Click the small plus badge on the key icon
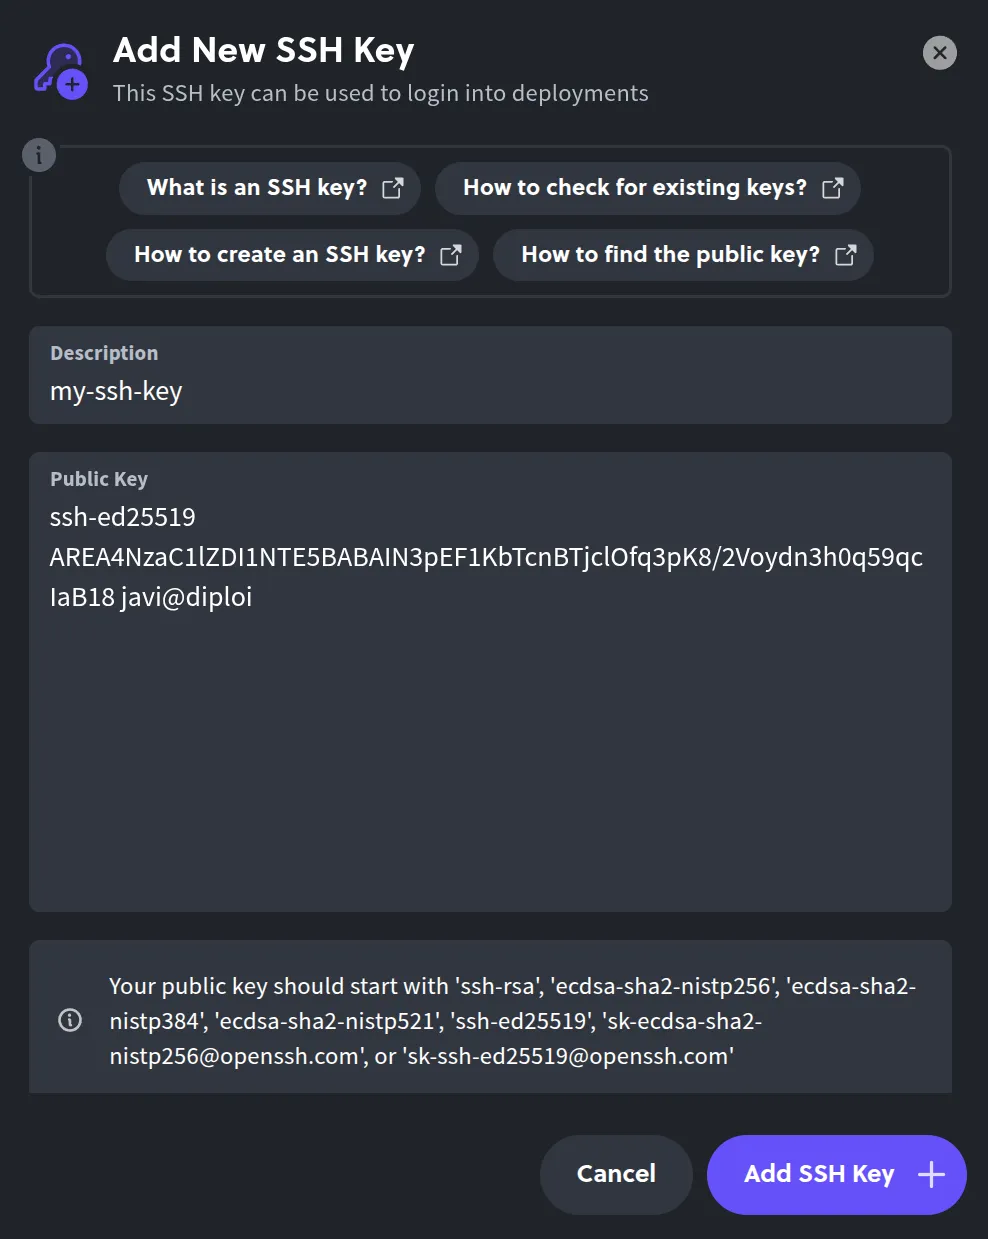This screenshot has height=1239, width=988. (x=73, y=84)
